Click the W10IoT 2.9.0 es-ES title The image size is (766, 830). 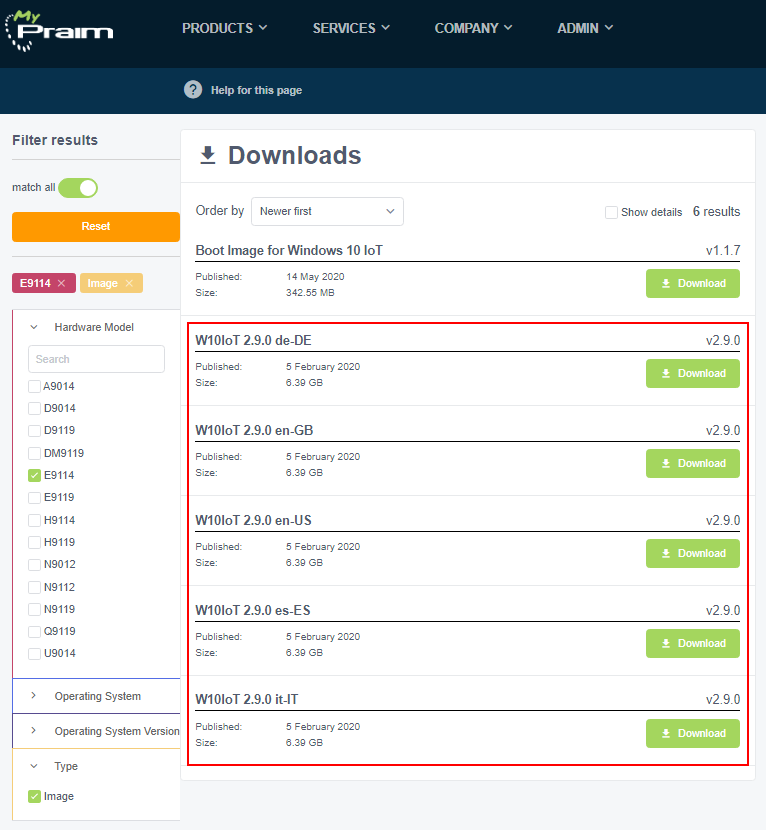[x=253, y=610]
